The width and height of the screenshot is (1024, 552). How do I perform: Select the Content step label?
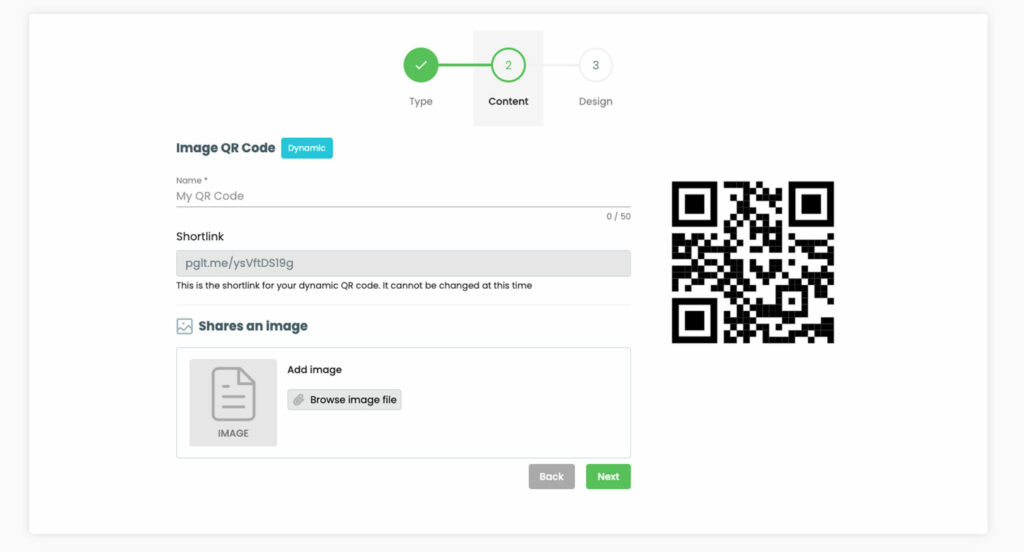[508, 101]
